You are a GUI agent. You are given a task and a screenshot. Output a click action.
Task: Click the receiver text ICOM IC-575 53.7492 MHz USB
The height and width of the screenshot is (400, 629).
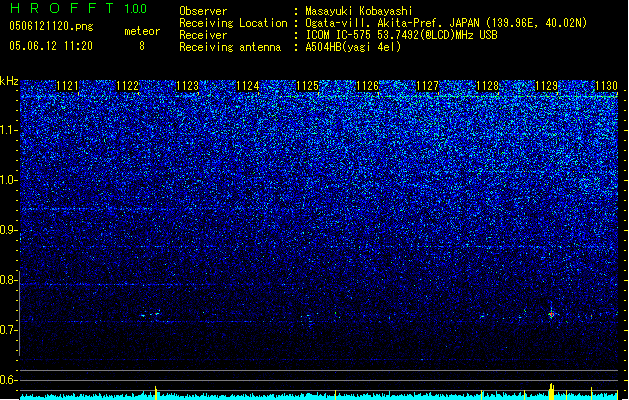[401, 35]
